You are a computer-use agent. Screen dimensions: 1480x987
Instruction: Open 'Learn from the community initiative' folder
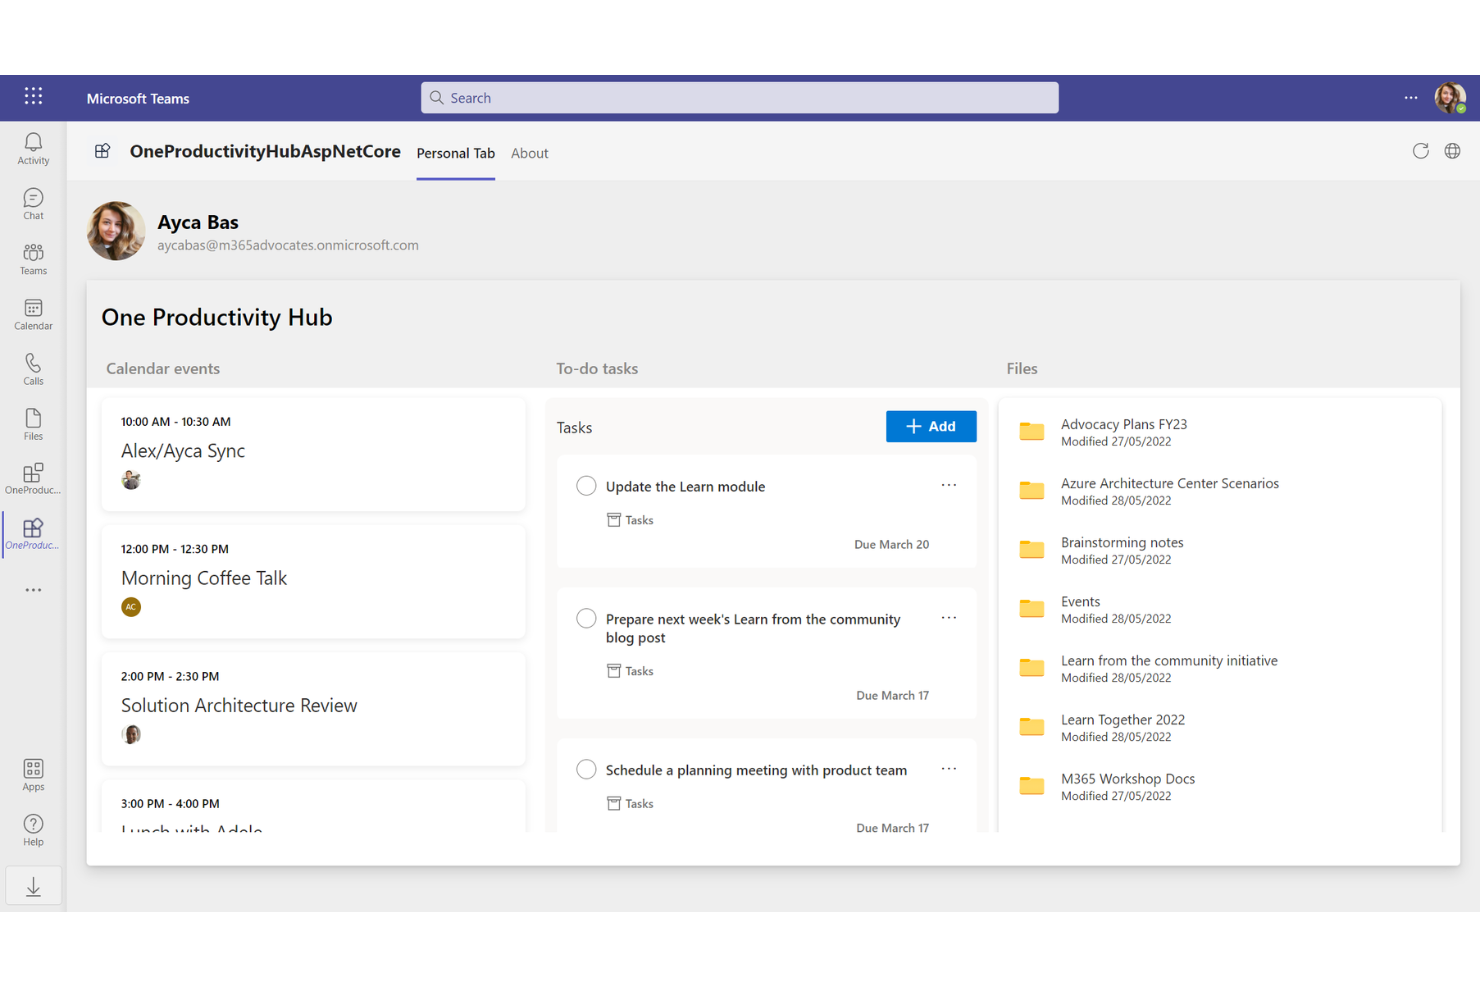1169,661
